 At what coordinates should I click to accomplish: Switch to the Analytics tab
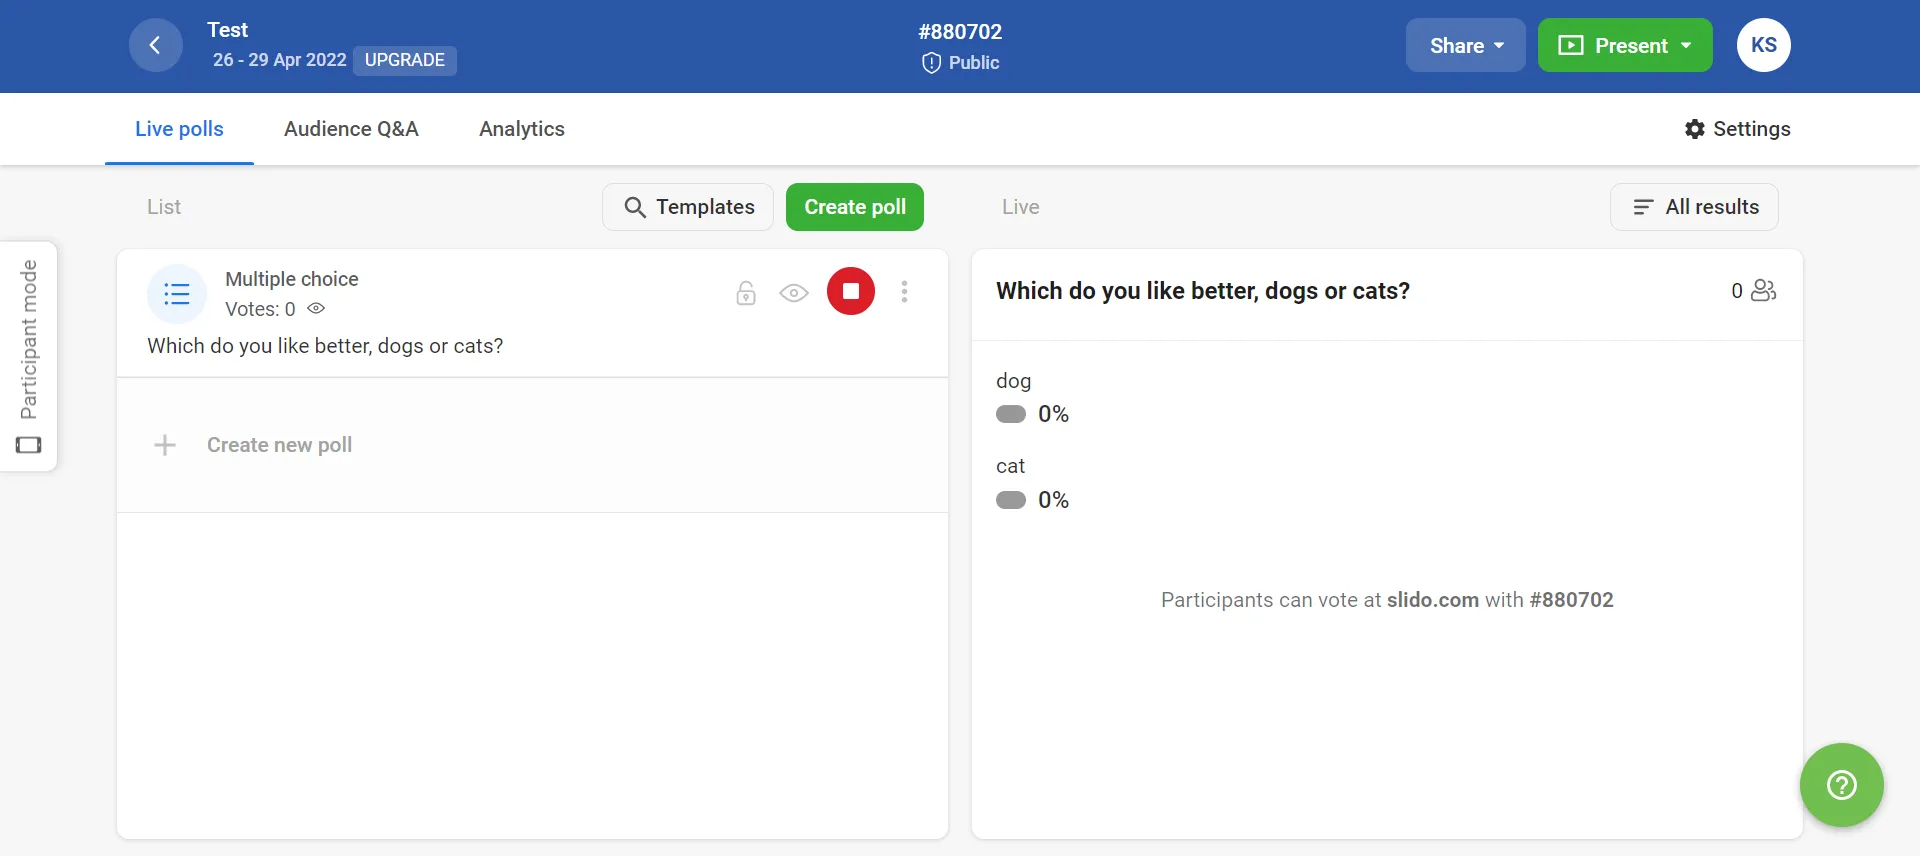[x=522, y=129]
